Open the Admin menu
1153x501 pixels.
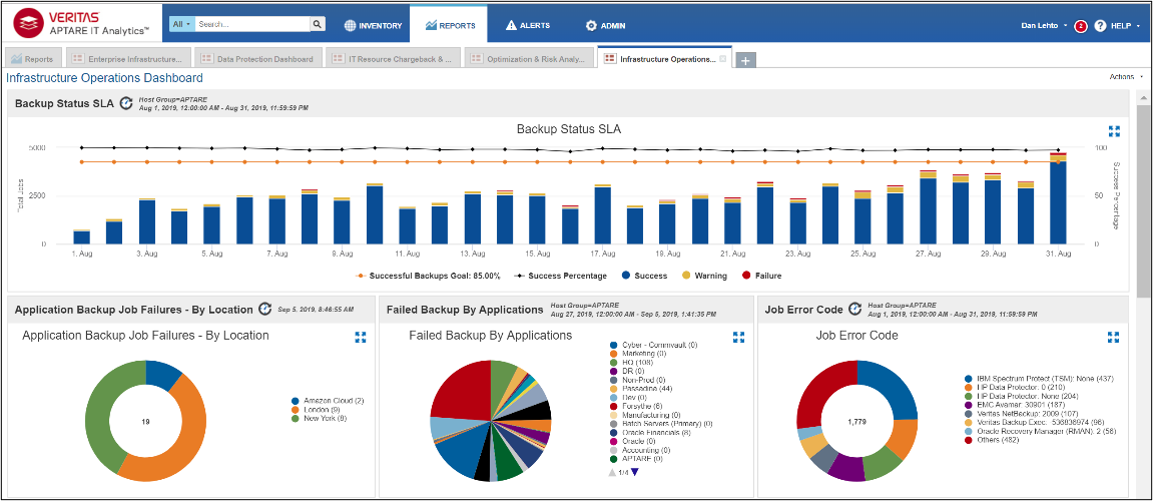[605, 26]
